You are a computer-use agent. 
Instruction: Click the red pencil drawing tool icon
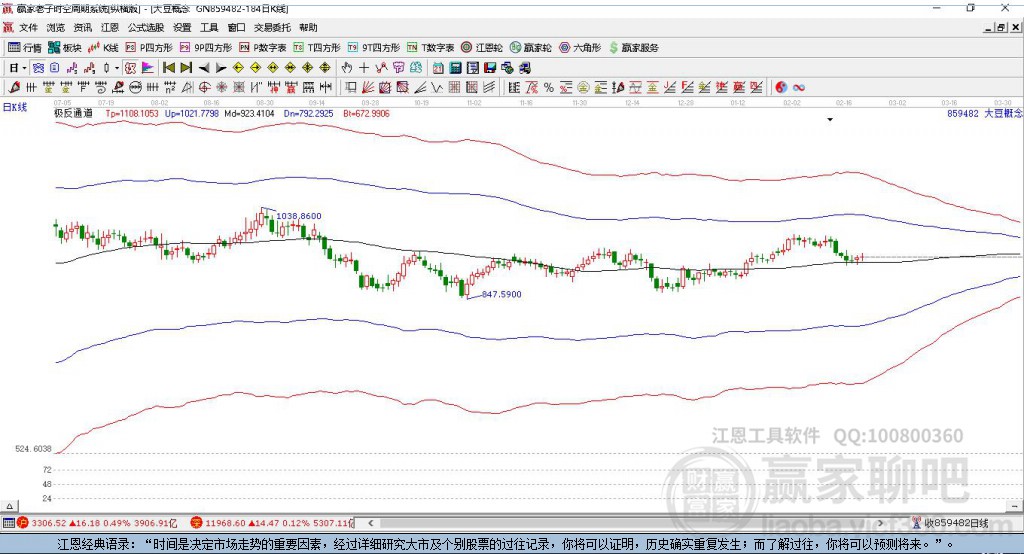(x=14, y=88)
